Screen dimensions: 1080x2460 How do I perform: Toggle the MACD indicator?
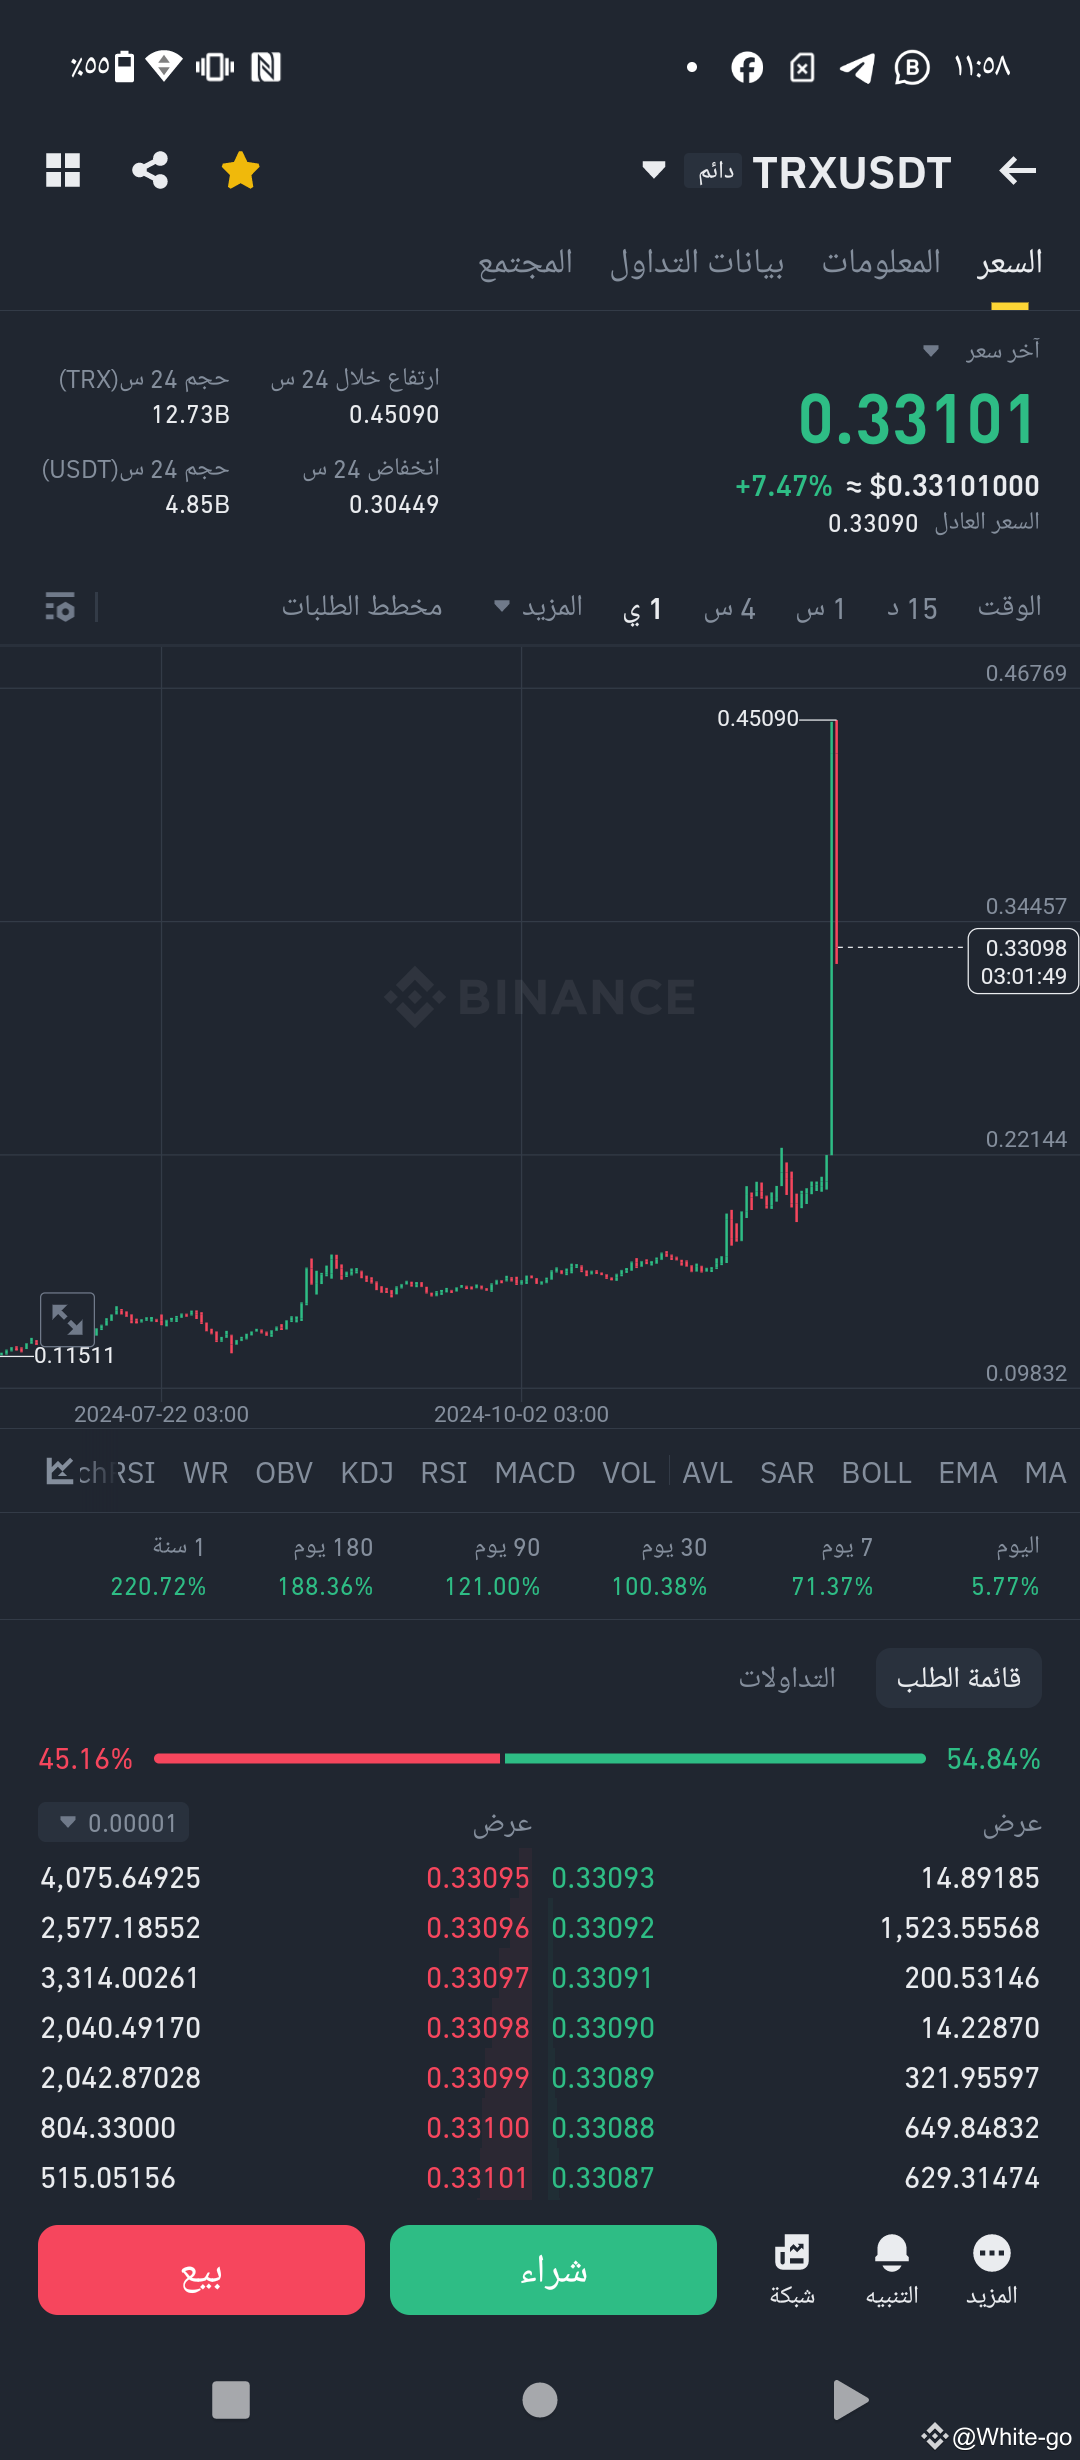click(534, 1472)
